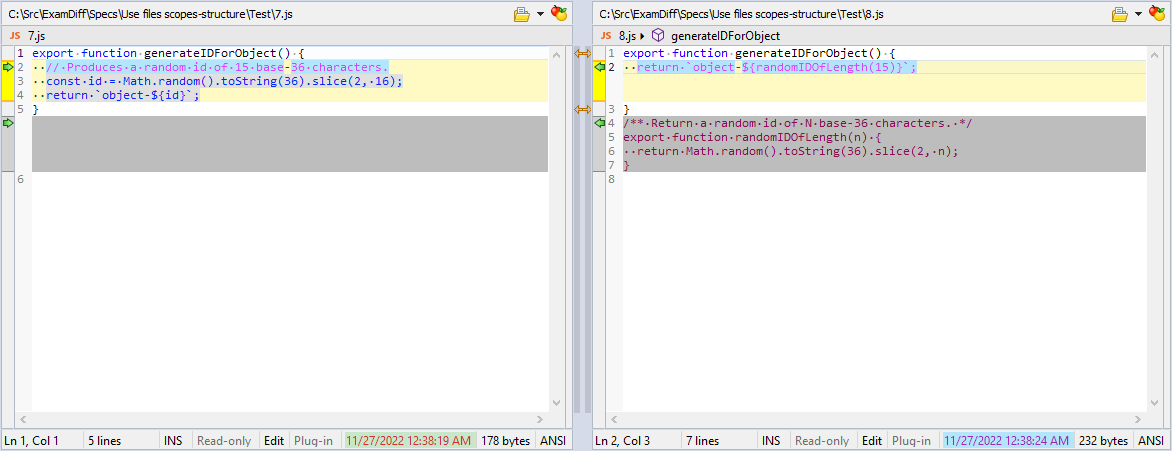Screen dimensions: 1172x451
Task: Click the 'const id = Math.random()' line
Action: (224, 81)
